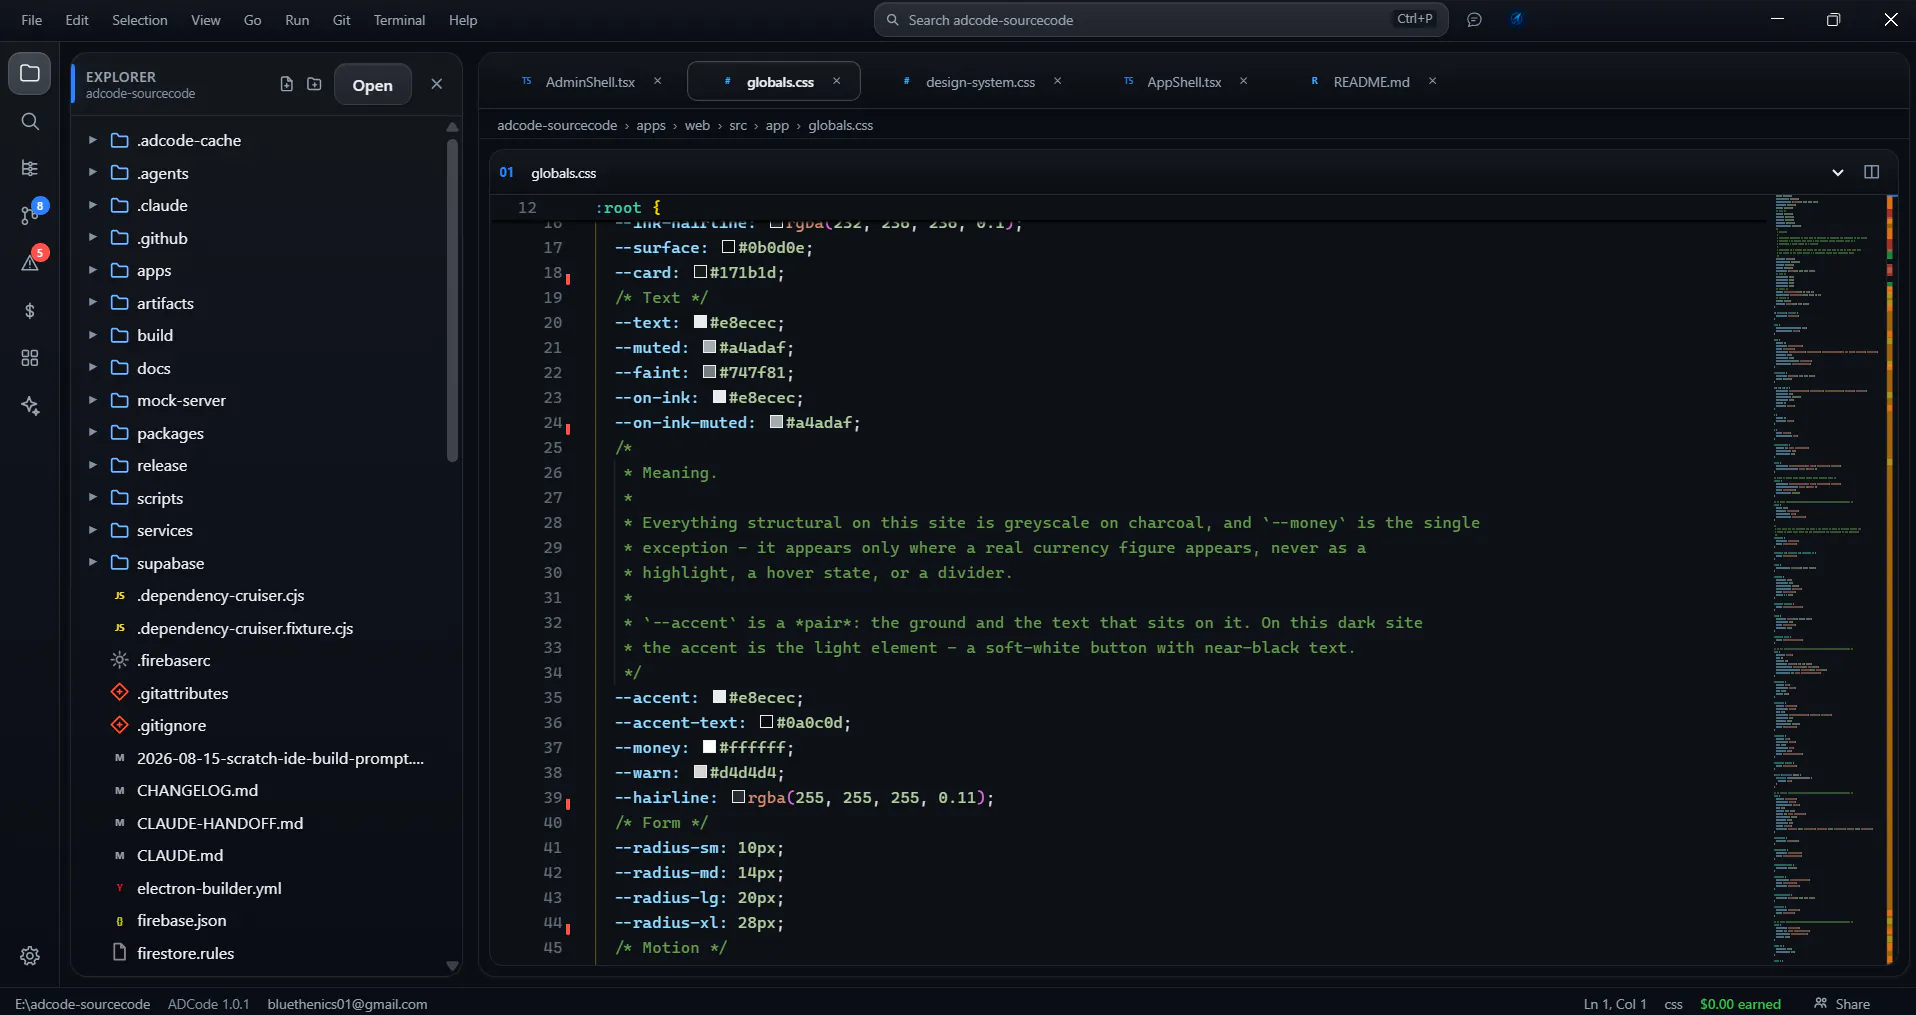Viewport: 1916px width, 1015px height.
Task: Close the Explorer panel with X
Action: (436, 84)
